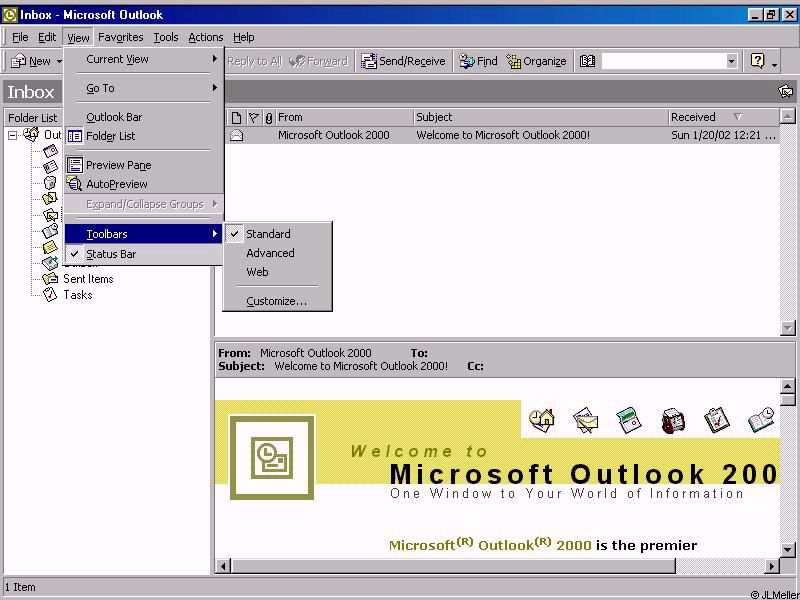The image size is (800, 600).
Task: Sort by the Attachment paperclip column
Action: click(269, 118)
